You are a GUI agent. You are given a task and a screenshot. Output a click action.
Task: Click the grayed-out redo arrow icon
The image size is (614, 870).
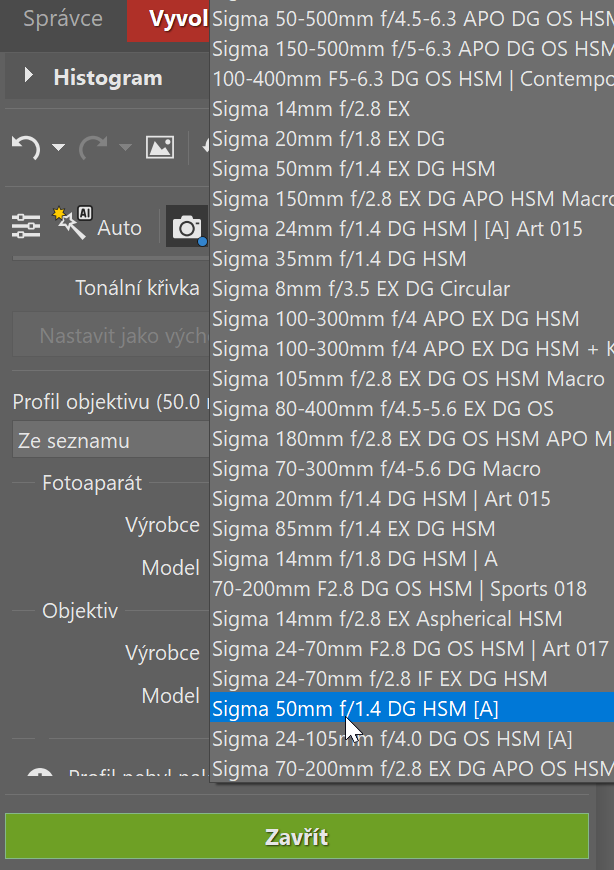[92, 148]
